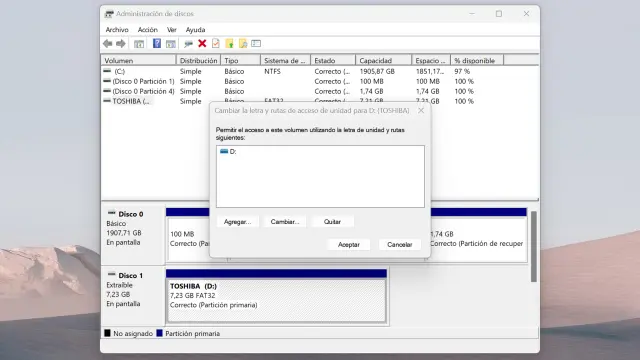The width and height of the screenshot is (640, 360).
Task: Sort by the Capacidad column header
Action: (x=384, y=60)
